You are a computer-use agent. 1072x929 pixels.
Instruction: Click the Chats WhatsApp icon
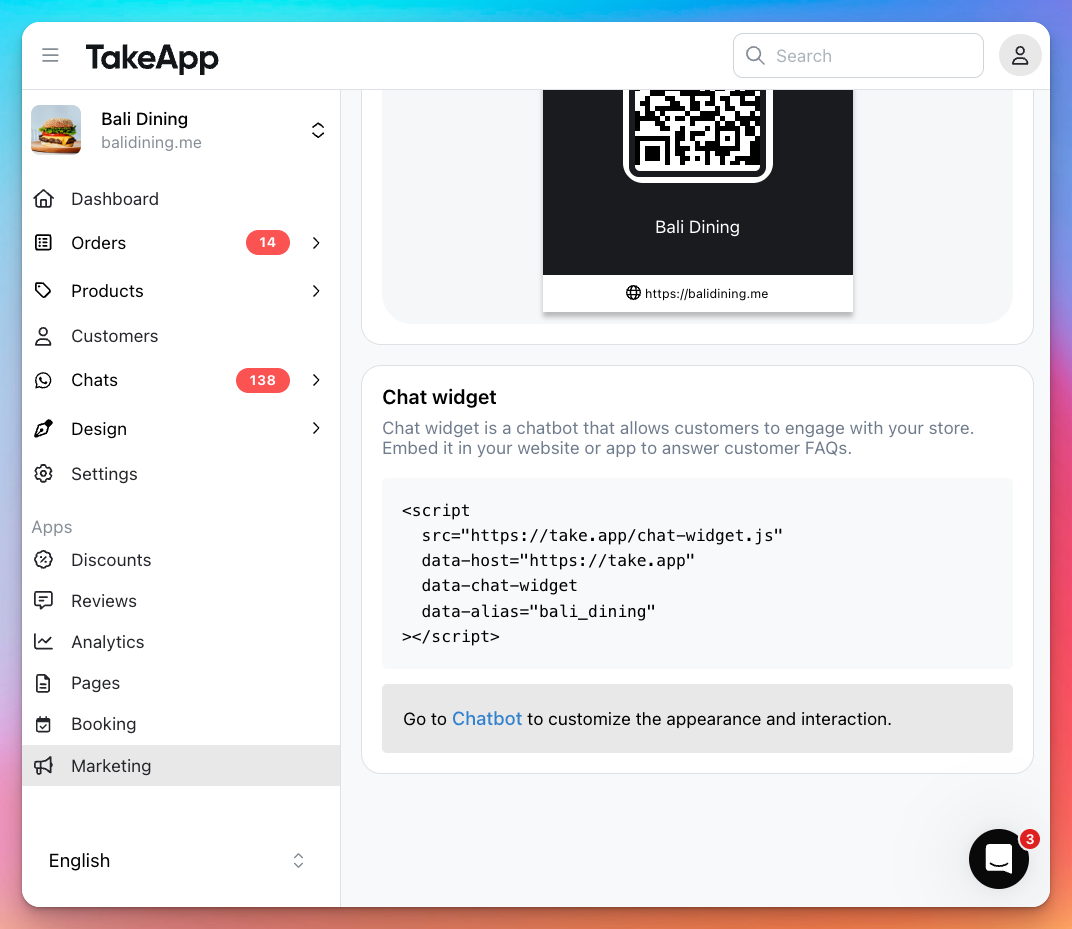(44, 380)
